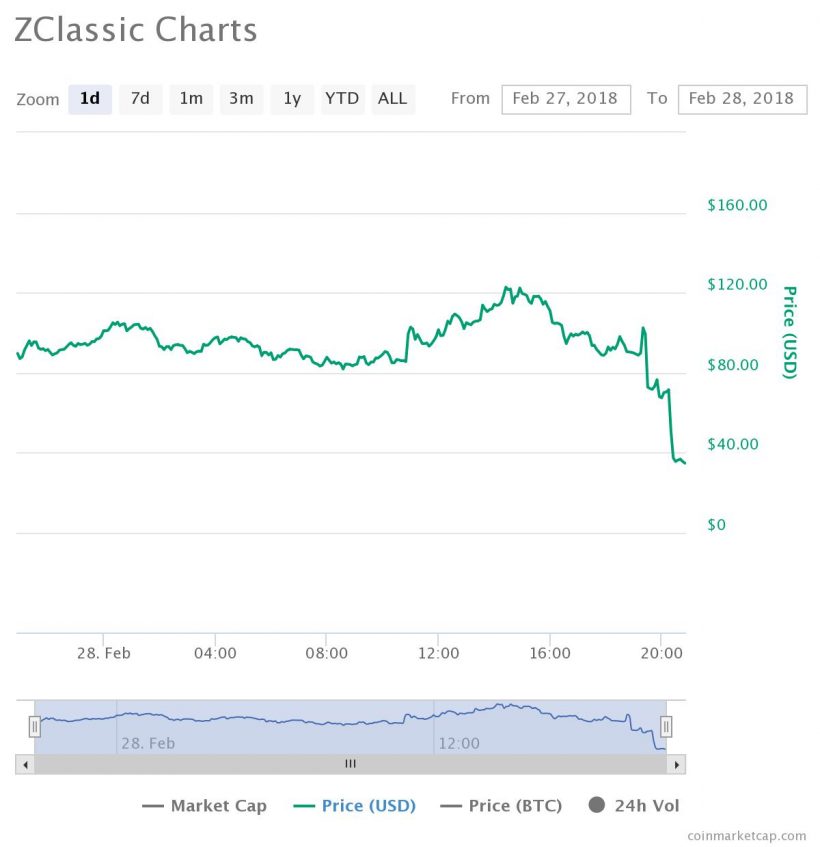Switch to the 1m zoom tab
This screenshot has height=847, width=820.
click(191, 99)
